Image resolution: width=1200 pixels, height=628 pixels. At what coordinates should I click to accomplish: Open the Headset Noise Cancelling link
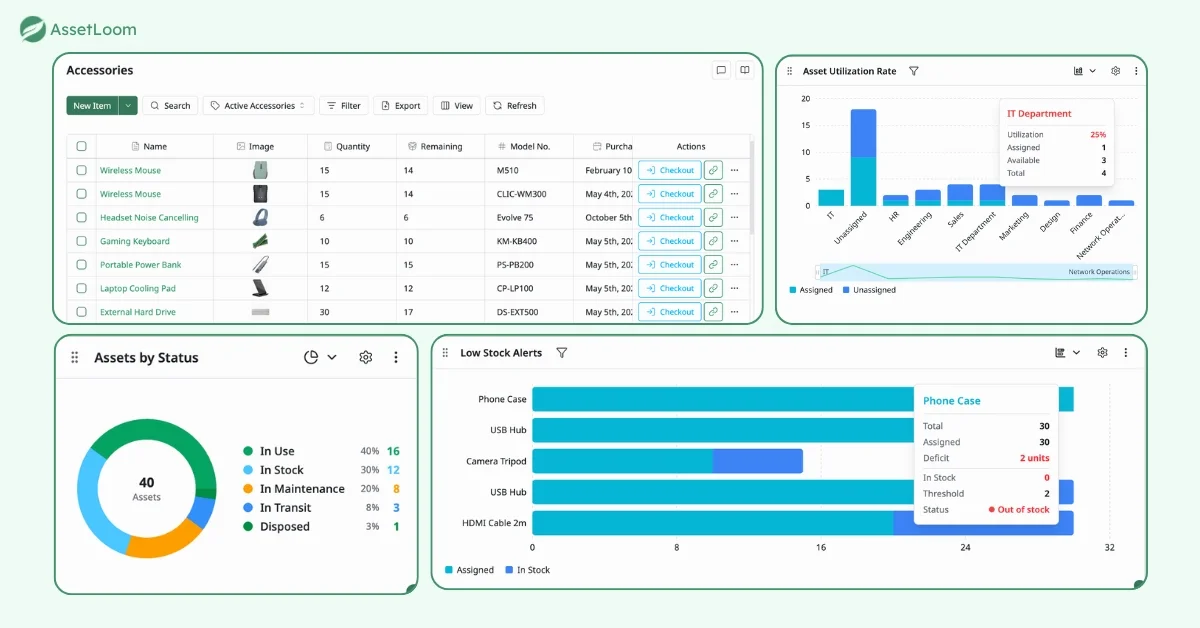point(149,217)
